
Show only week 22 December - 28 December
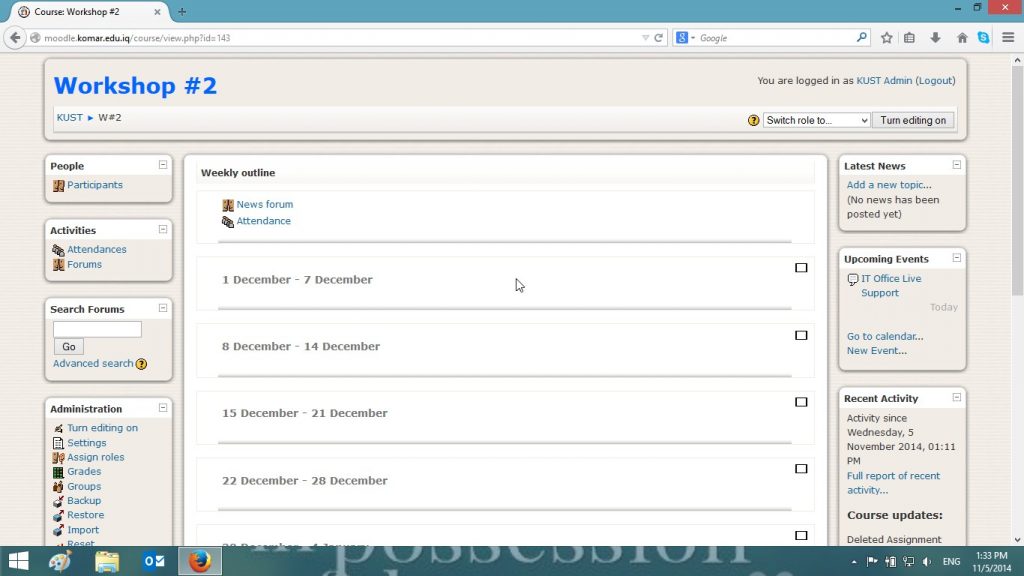801,469
